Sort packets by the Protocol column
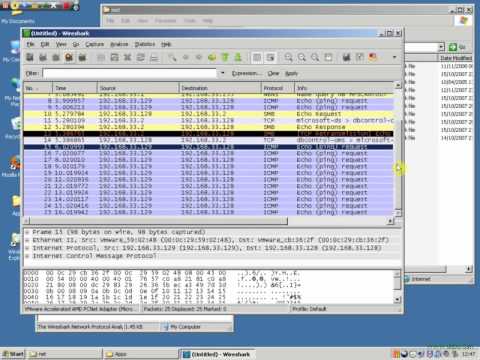Image resolution: width=480 pixels, height=360 pixels. [278, 88]
